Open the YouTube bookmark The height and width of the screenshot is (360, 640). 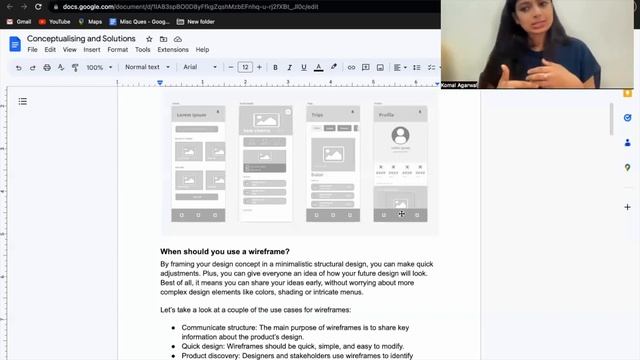click(x=54, y=22)
